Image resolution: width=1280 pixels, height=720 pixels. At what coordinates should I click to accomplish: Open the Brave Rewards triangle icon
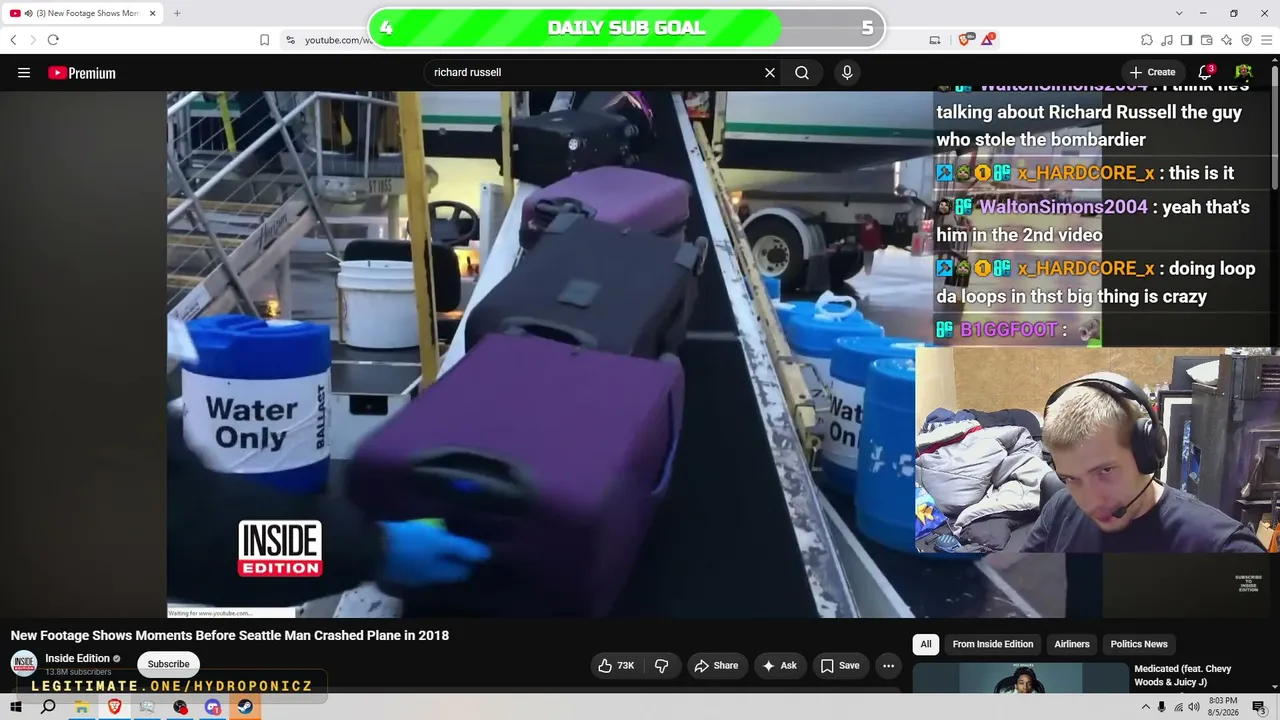point(988,40)
